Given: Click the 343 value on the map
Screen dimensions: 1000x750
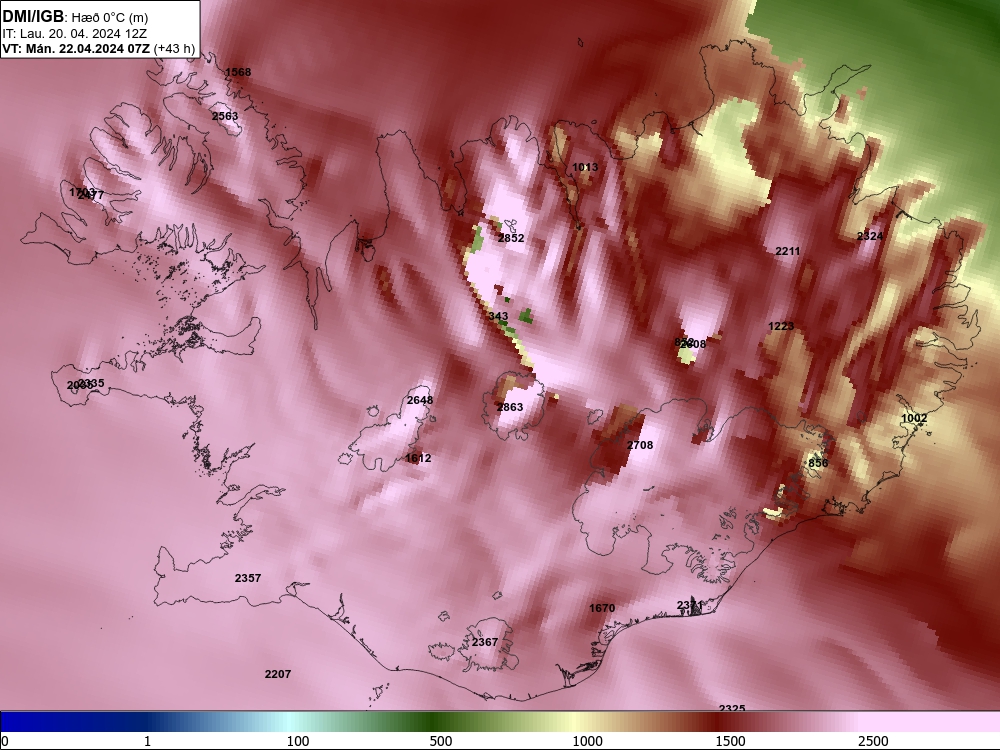Looking at the screenshot, I should pos(499,316).
